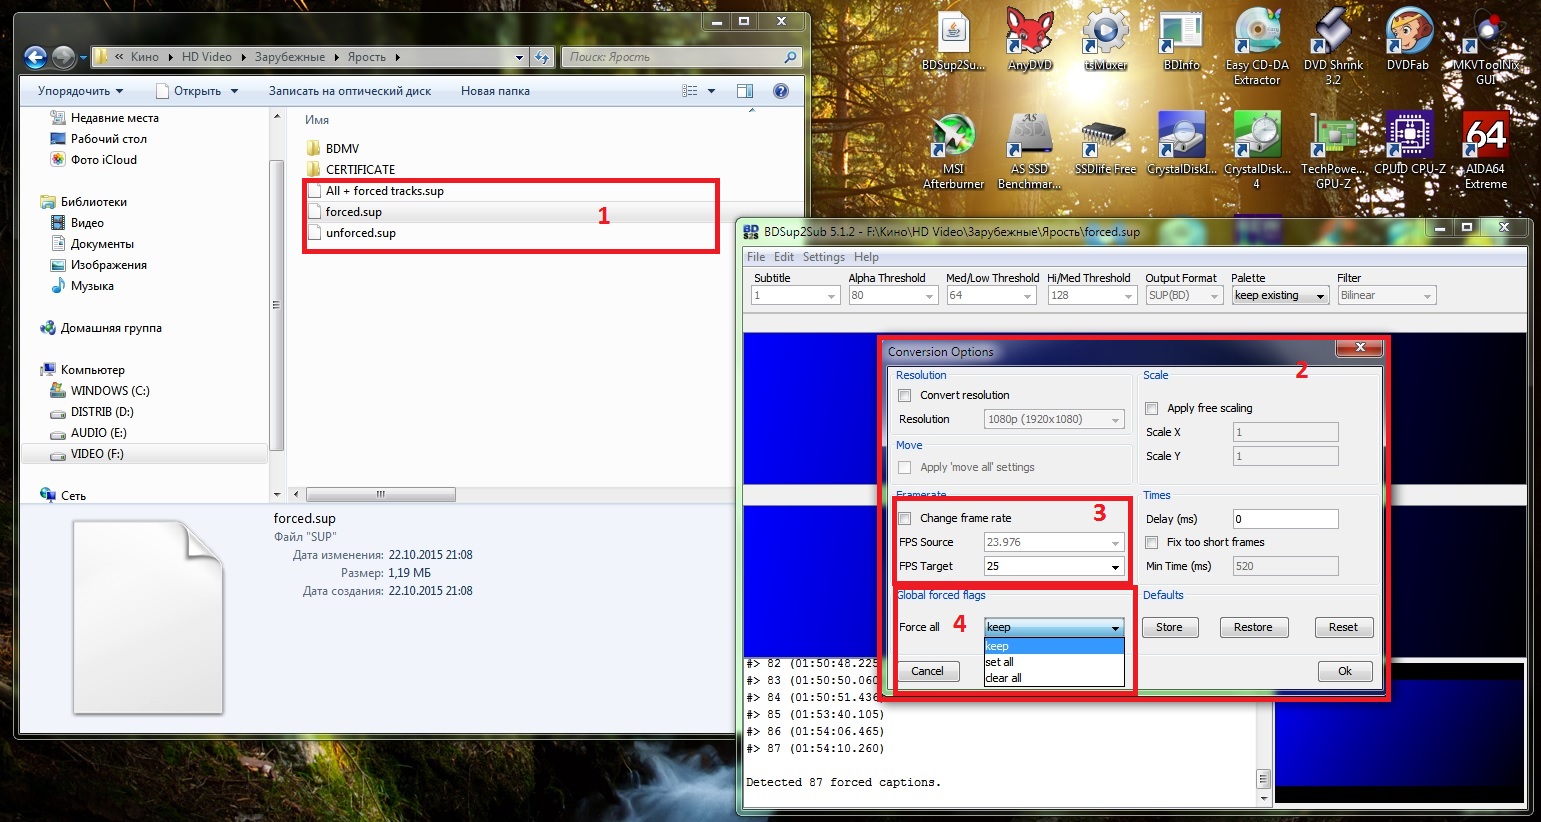Go back in Explorer window

click(35, 57)
